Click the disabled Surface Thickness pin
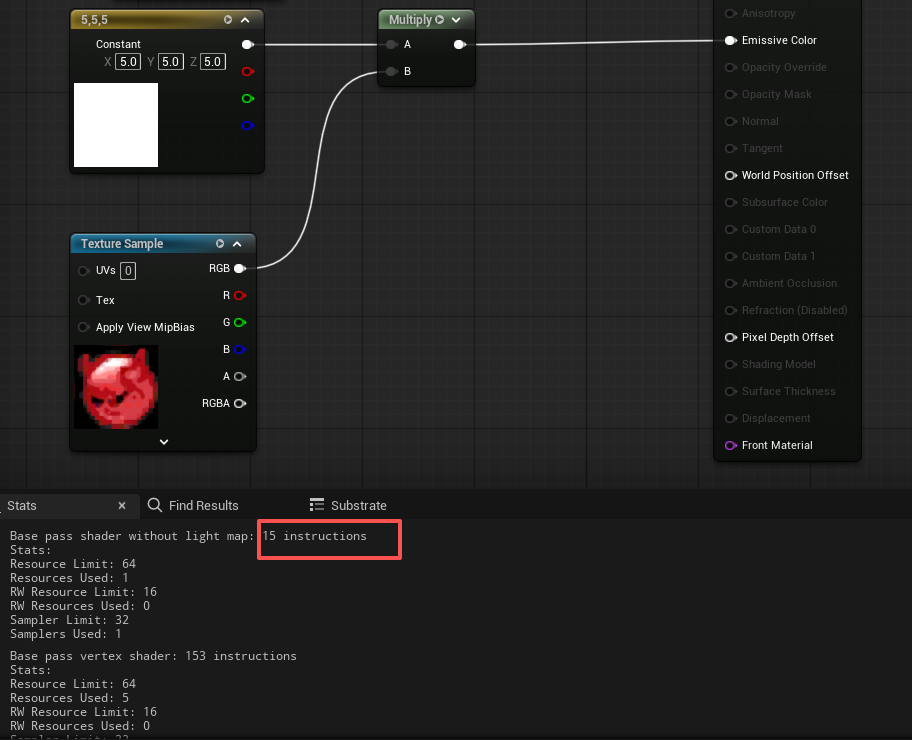912x740 pixels. (x=731, y=392)
